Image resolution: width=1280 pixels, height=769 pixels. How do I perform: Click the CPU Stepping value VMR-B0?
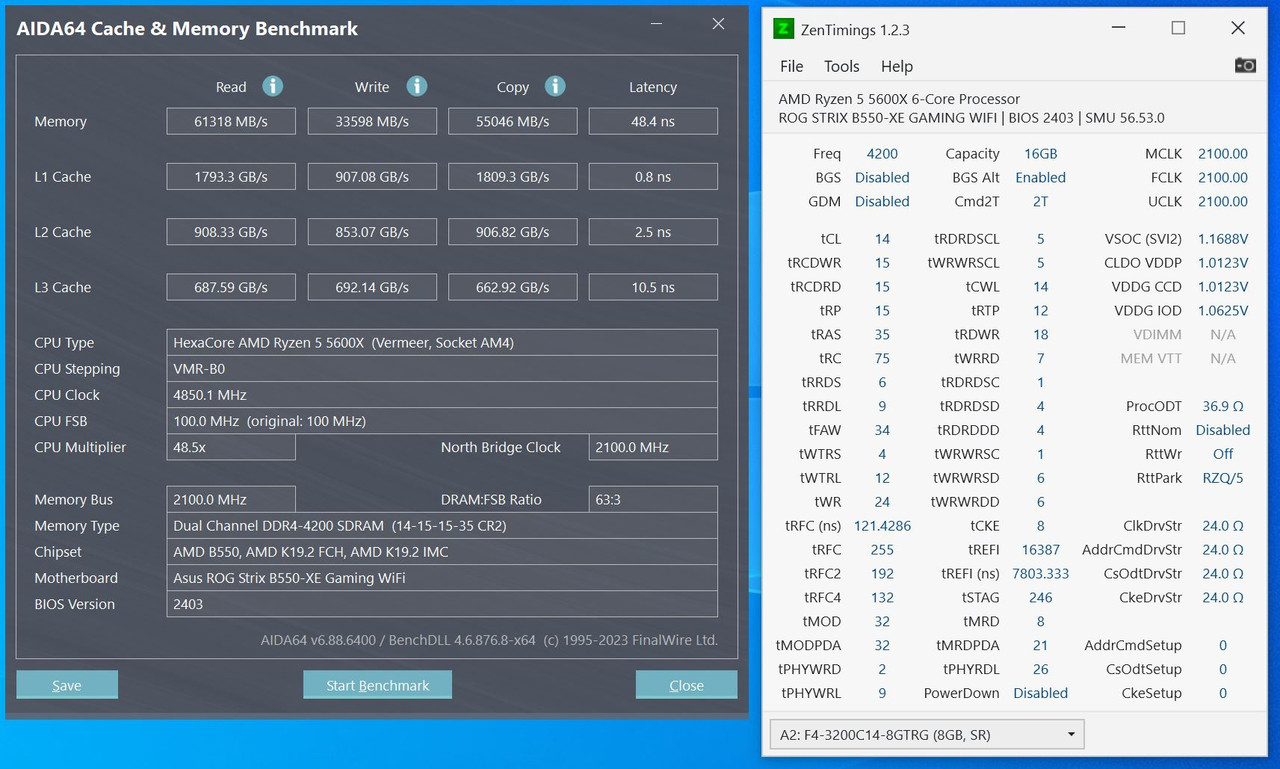442,368
